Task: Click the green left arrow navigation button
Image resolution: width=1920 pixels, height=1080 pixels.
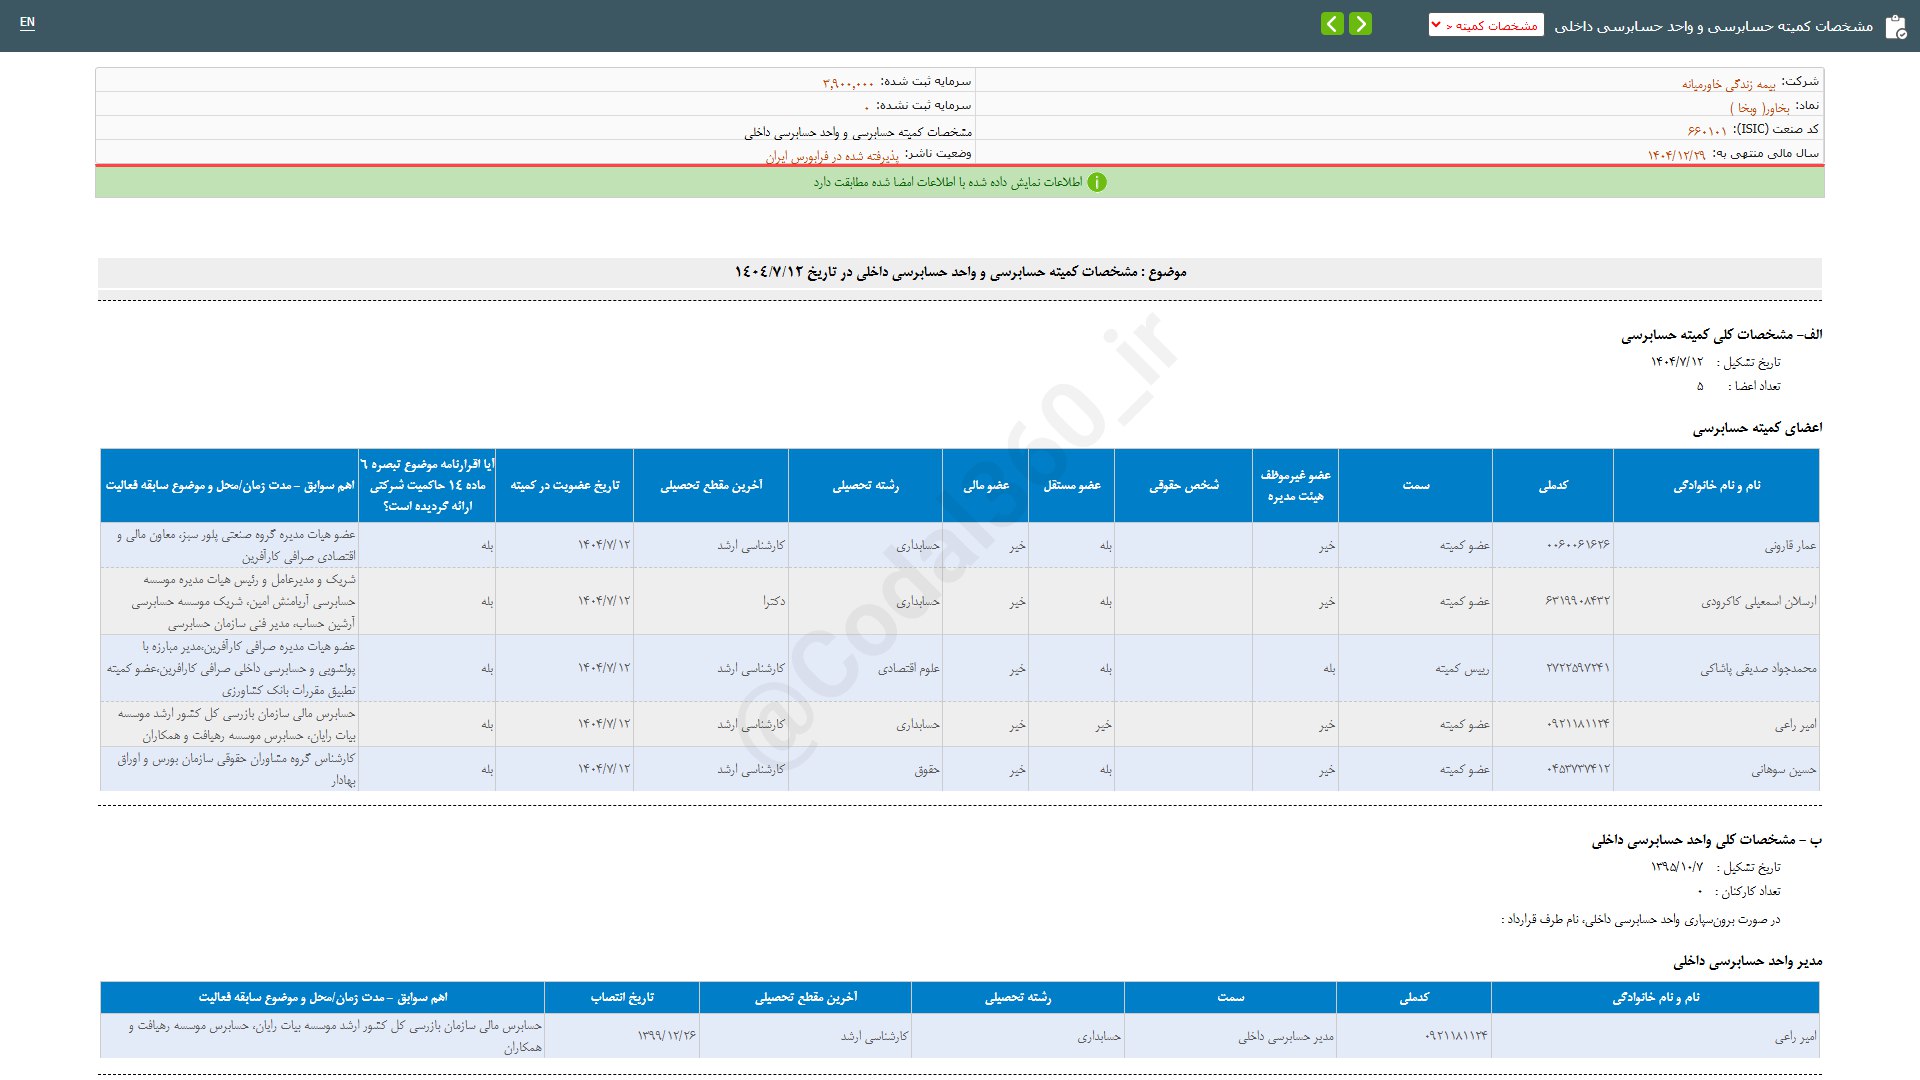Action: coord(1332,24)
